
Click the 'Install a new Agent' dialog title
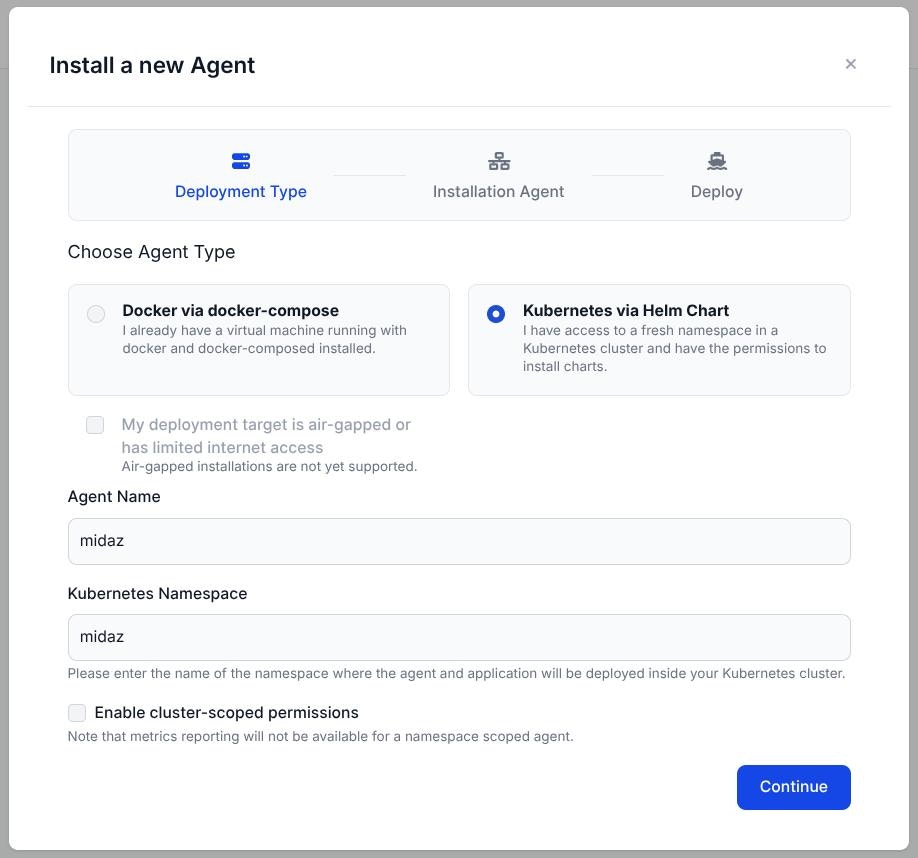[x=152, y=65]
